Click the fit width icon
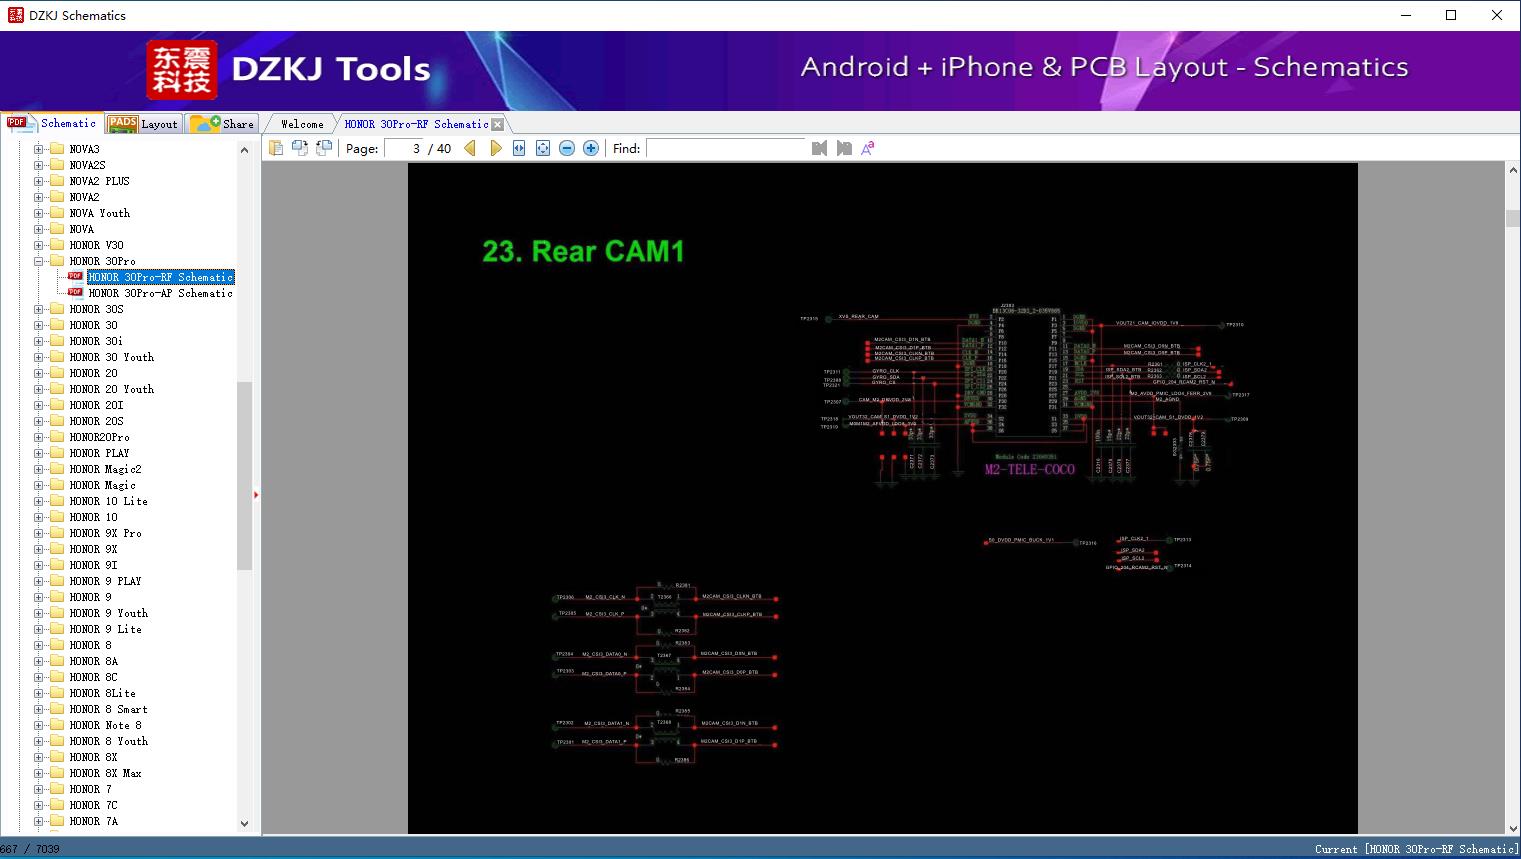The width and height of the screenshot is (1521, 859). pos(519,148)
